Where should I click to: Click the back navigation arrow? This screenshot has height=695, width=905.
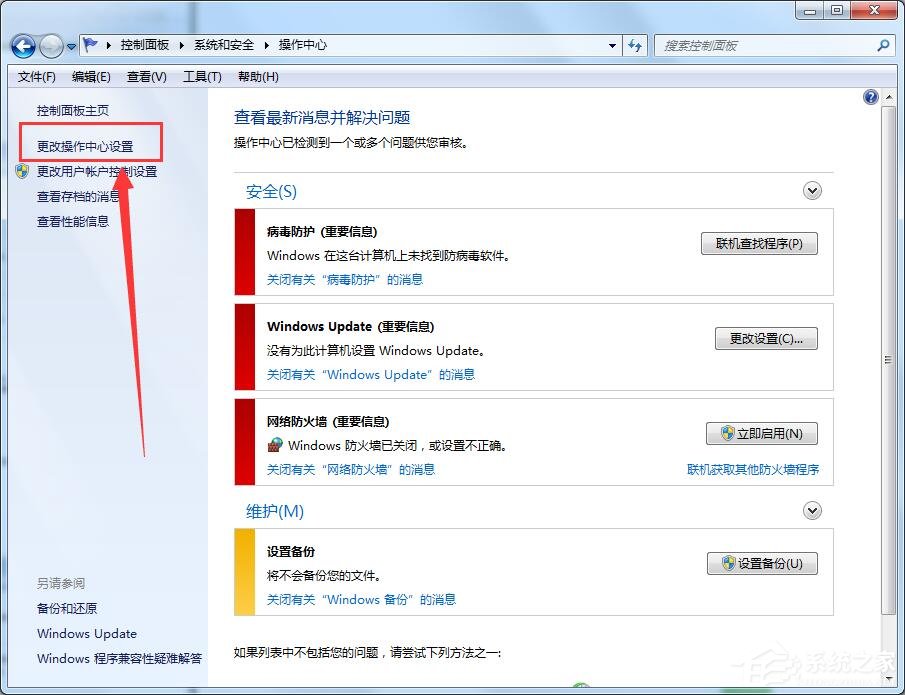pos(22,45)
